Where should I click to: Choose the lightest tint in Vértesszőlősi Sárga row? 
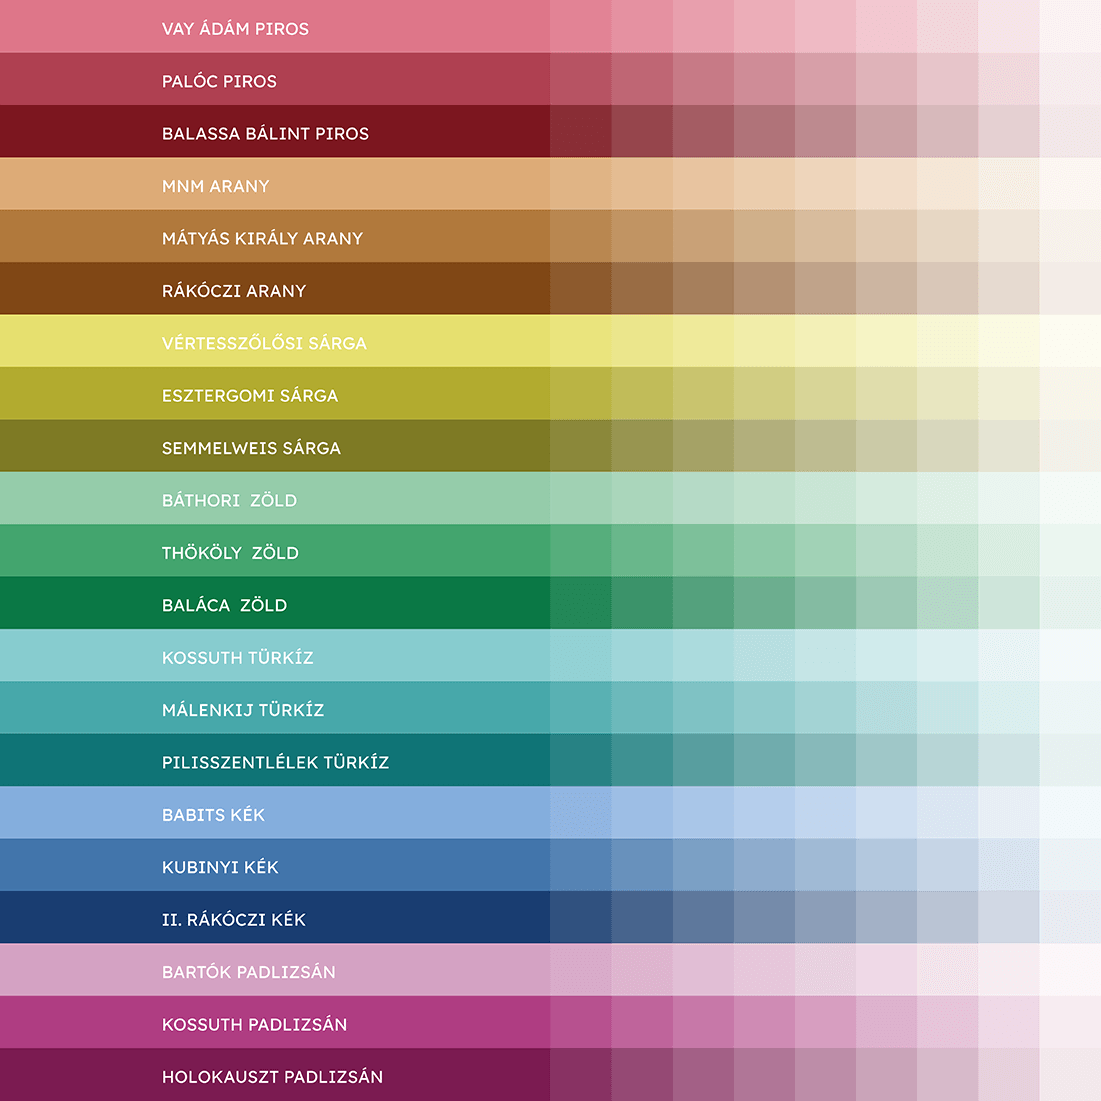[1070, 341]
